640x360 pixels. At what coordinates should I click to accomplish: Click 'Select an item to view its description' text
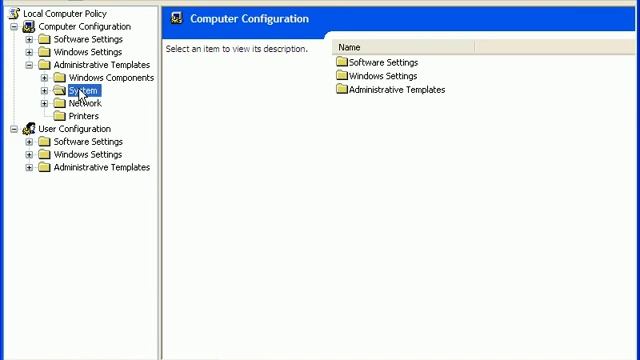point(237,49)
